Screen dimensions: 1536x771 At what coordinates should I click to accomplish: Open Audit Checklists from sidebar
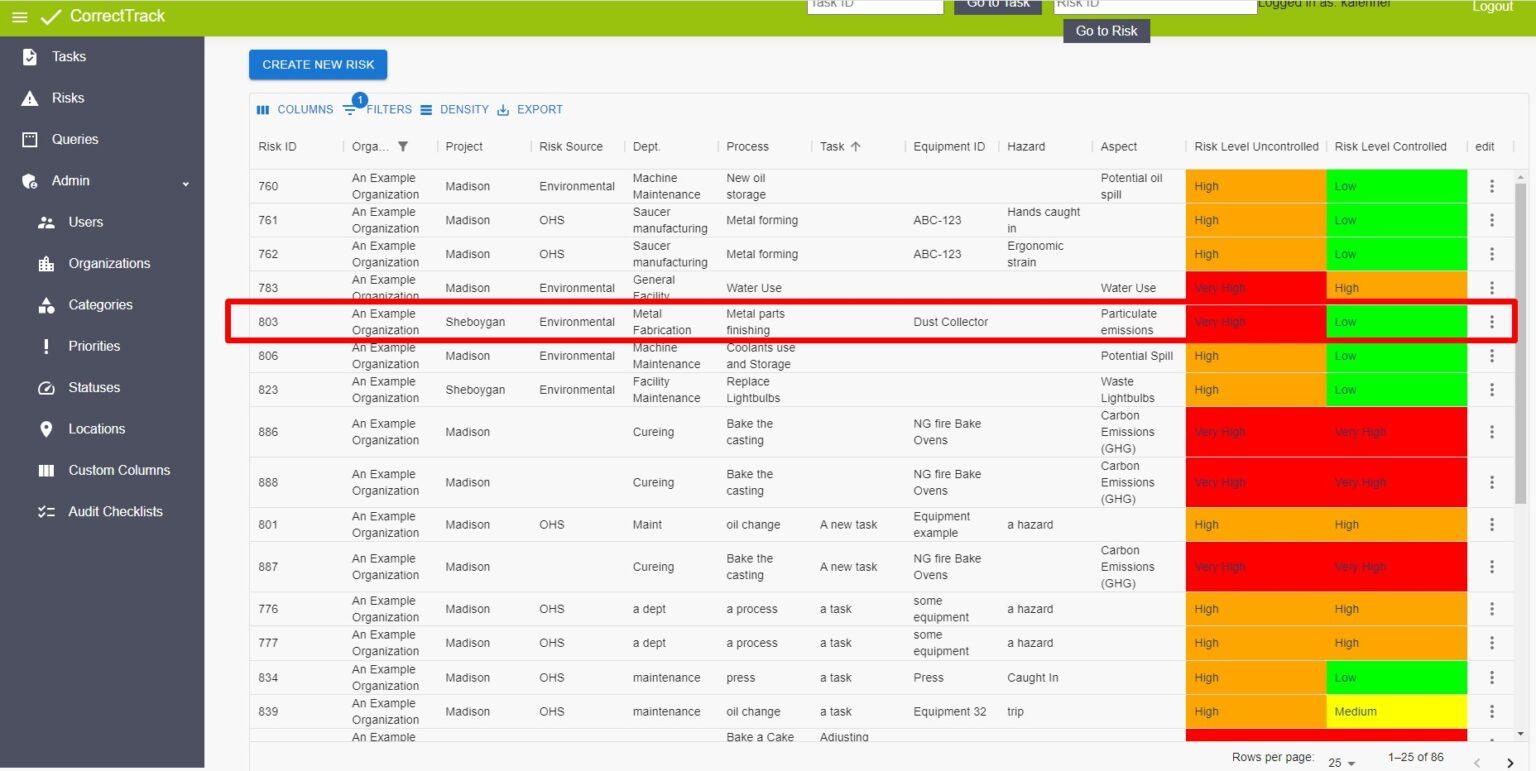[x=115, y=511]
